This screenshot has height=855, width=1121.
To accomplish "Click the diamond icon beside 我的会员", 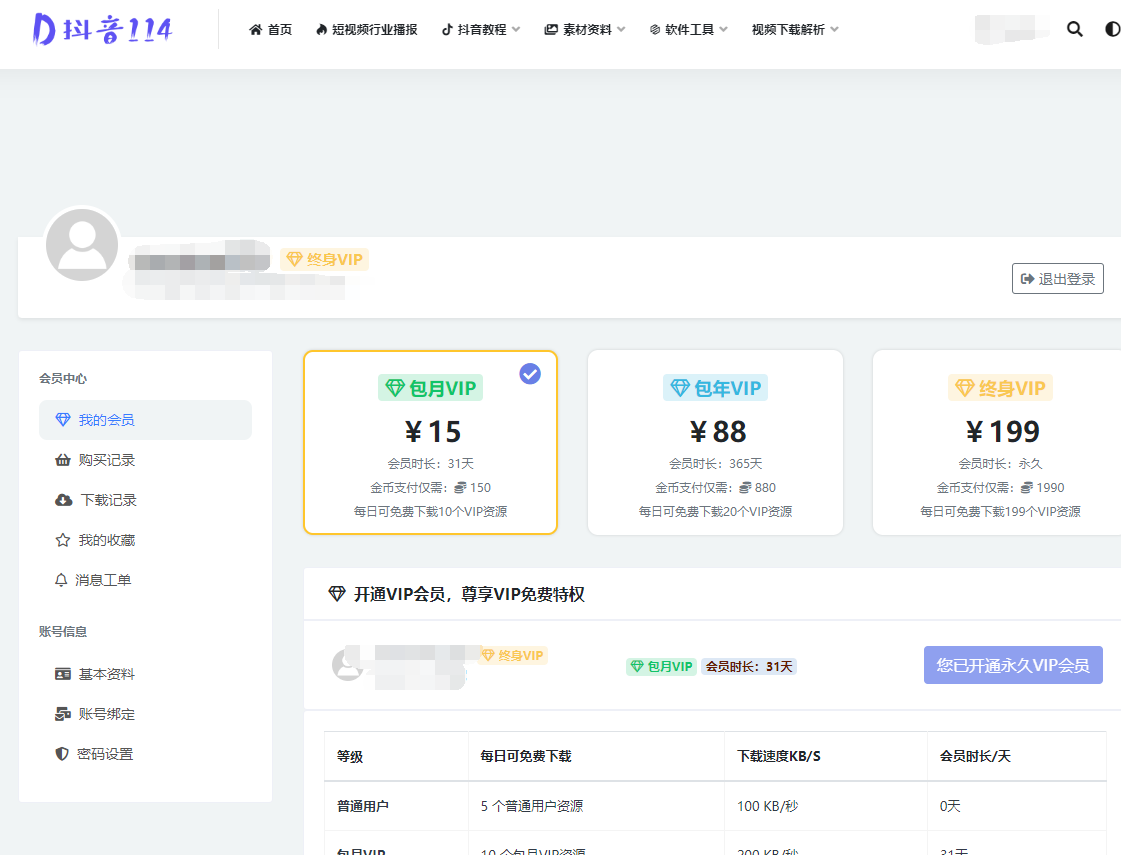I will click(63, 420).
